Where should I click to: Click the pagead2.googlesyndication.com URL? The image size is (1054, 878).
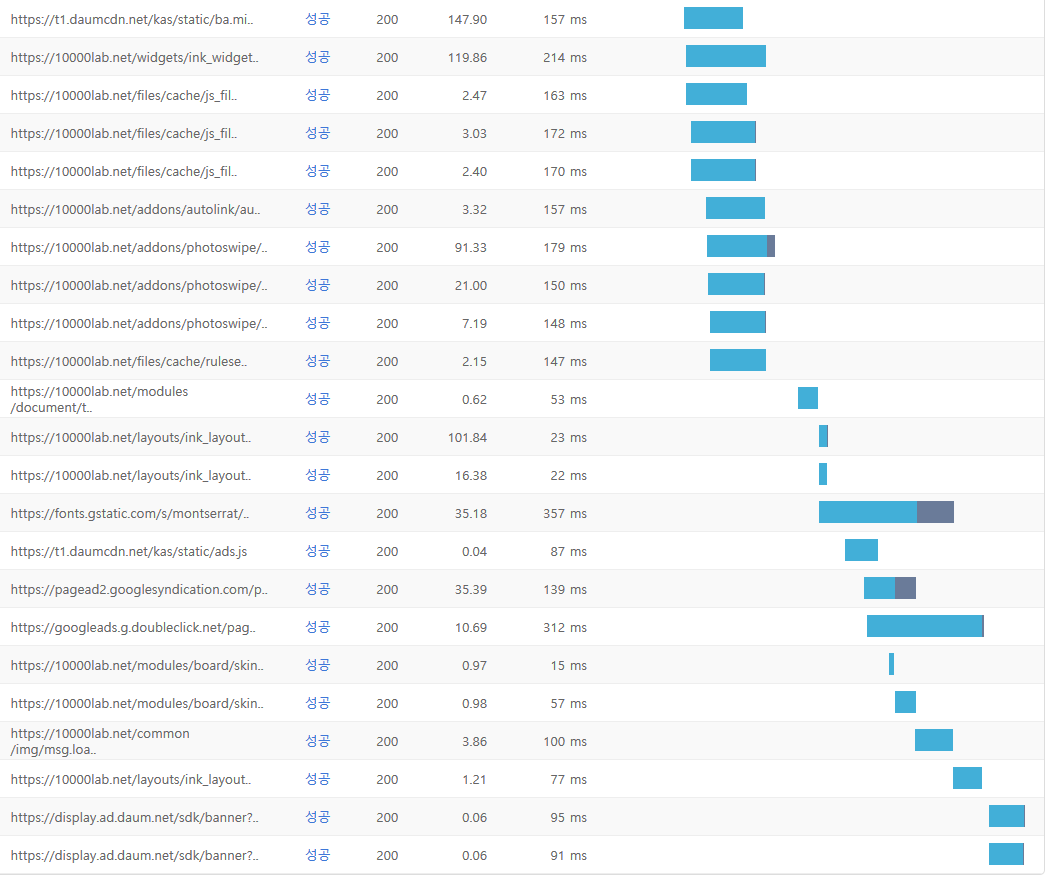tap(138, 590)
